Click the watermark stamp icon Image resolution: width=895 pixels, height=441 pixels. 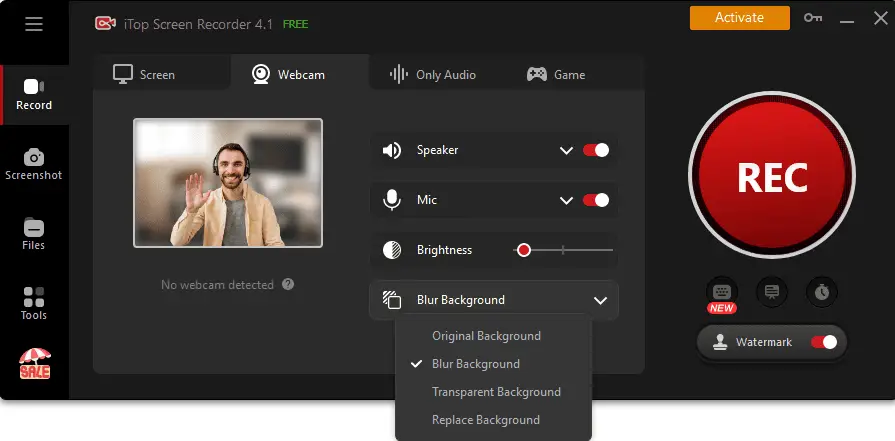tap(720, 342)
